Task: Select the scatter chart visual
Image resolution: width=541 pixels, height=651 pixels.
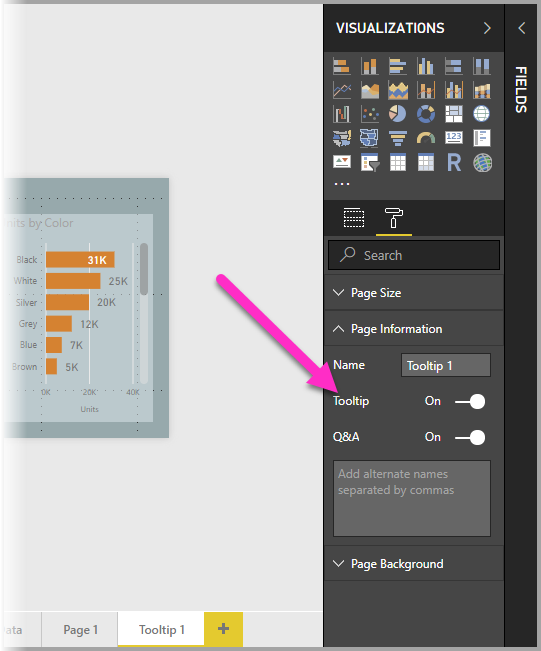Action: coord(370,114)
